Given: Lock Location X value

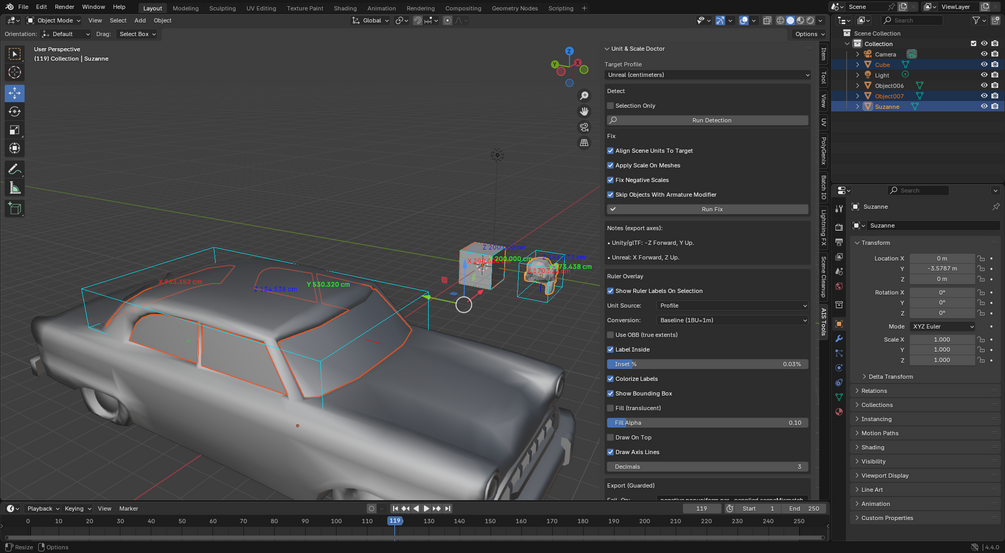Looking at the screenshot, I should 981,258.
